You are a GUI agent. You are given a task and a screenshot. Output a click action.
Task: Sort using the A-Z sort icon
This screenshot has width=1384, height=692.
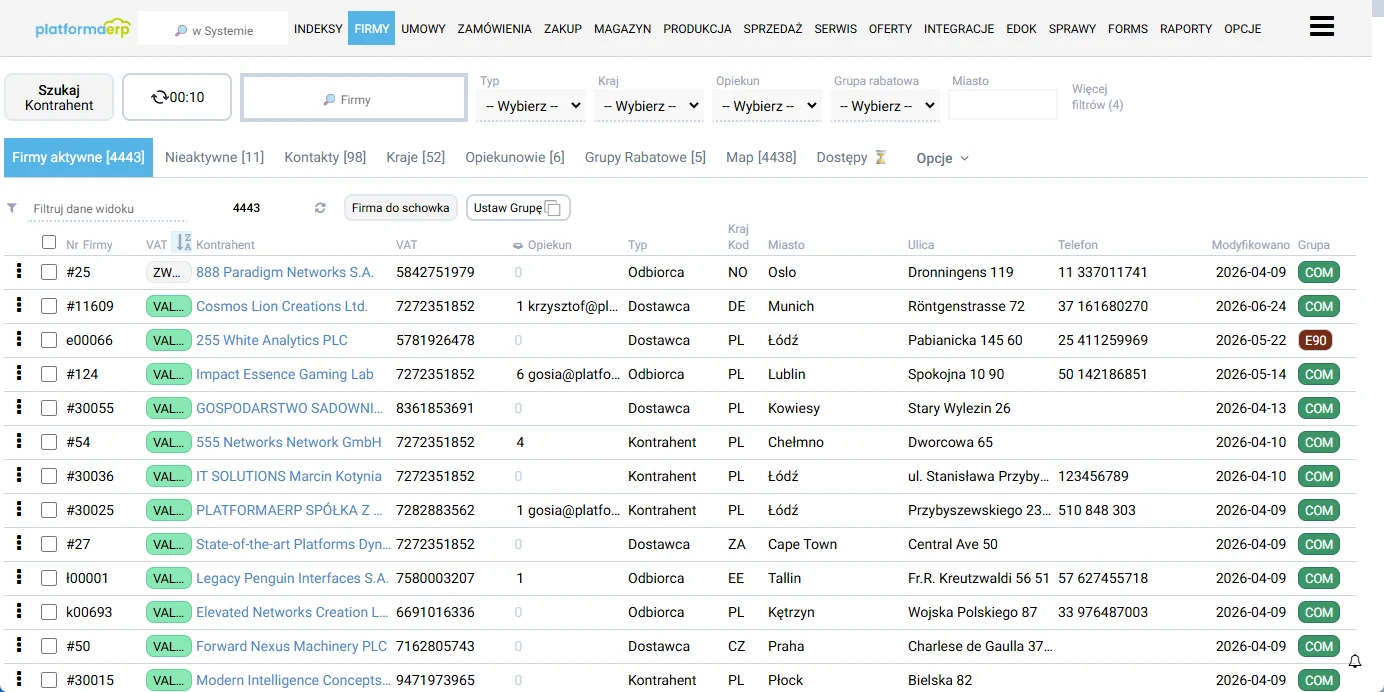(182, 242)
